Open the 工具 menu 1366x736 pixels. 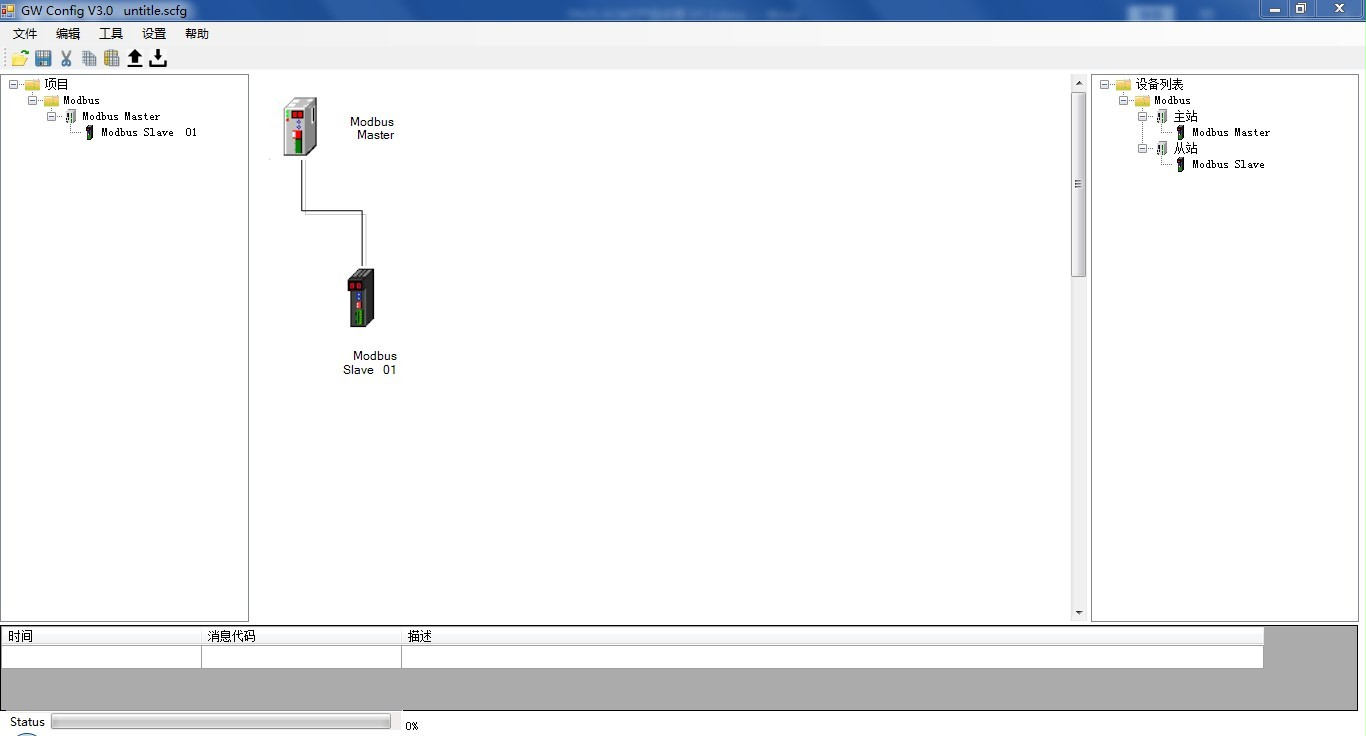[x=111, y=34]
